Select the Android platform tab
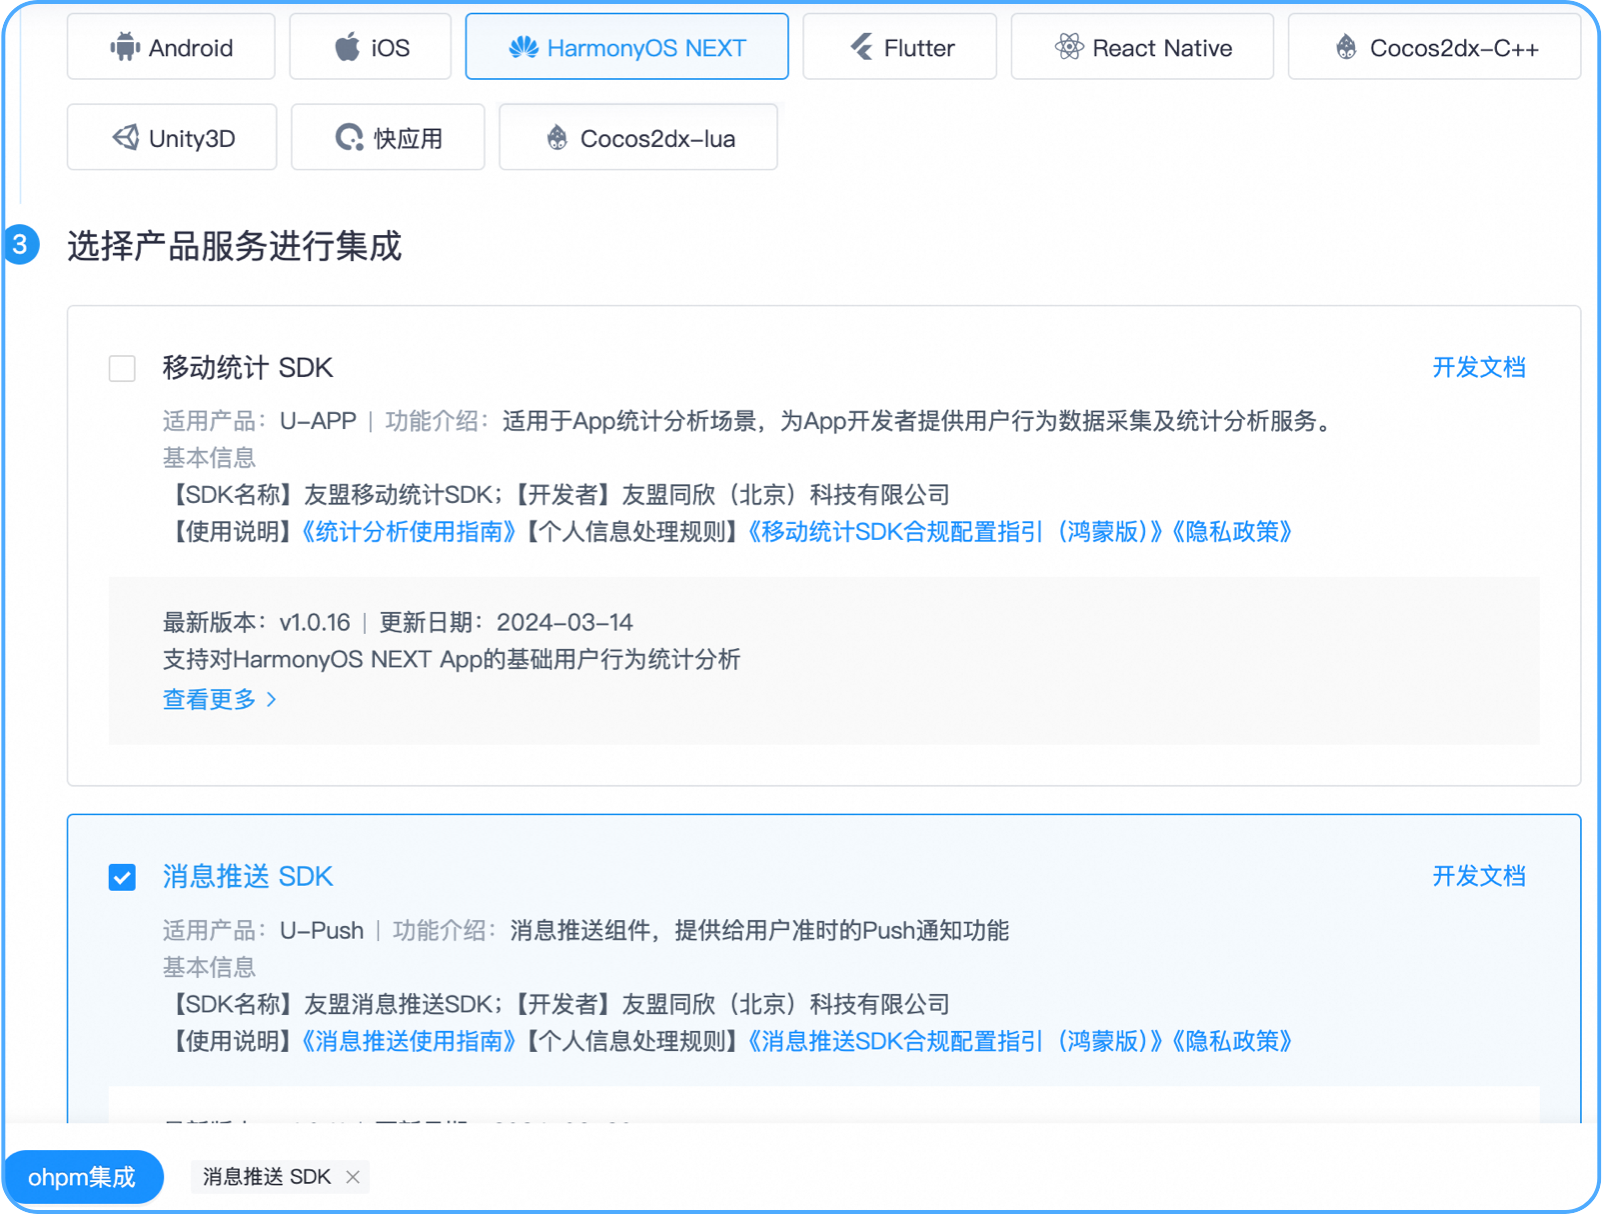This screenshot has width=1602, height=1214. click(x=171, y=47)
